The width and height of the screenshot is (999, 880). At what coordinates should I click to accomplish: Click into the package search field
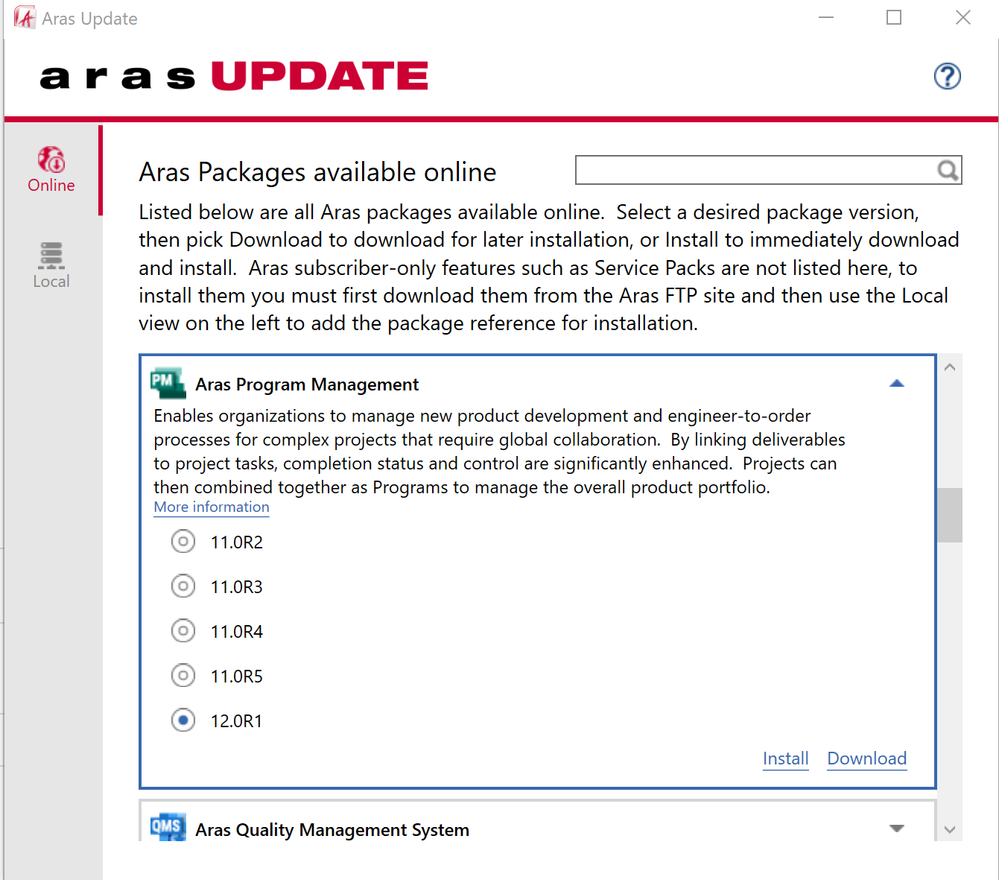tap(755, 171)
